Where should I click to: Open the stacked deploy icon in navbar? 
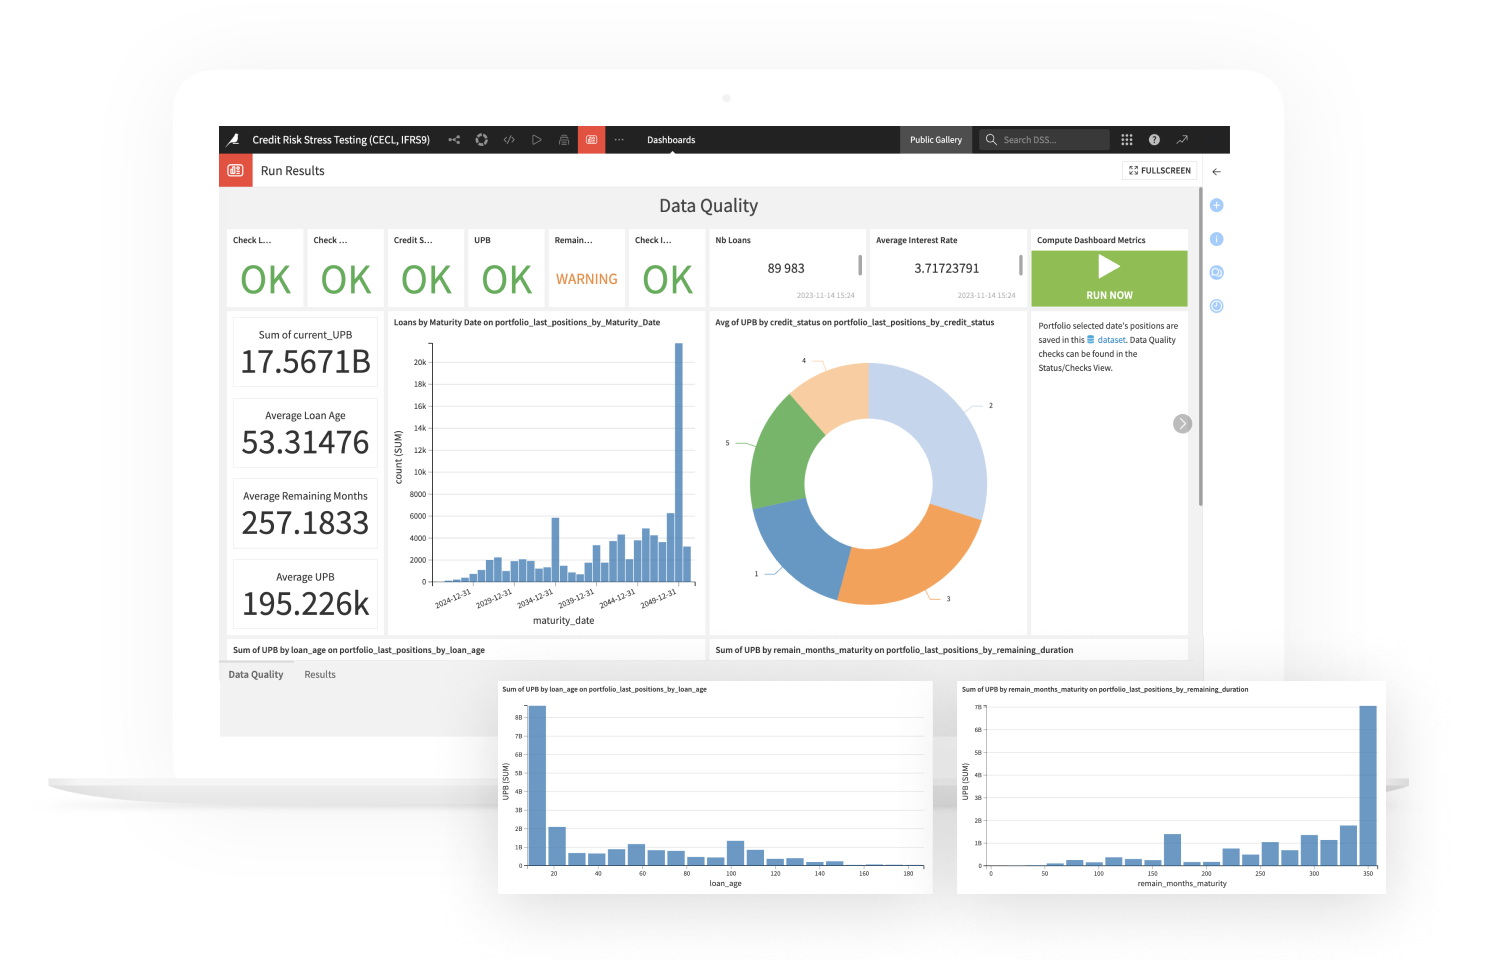[x=564, y=140]
